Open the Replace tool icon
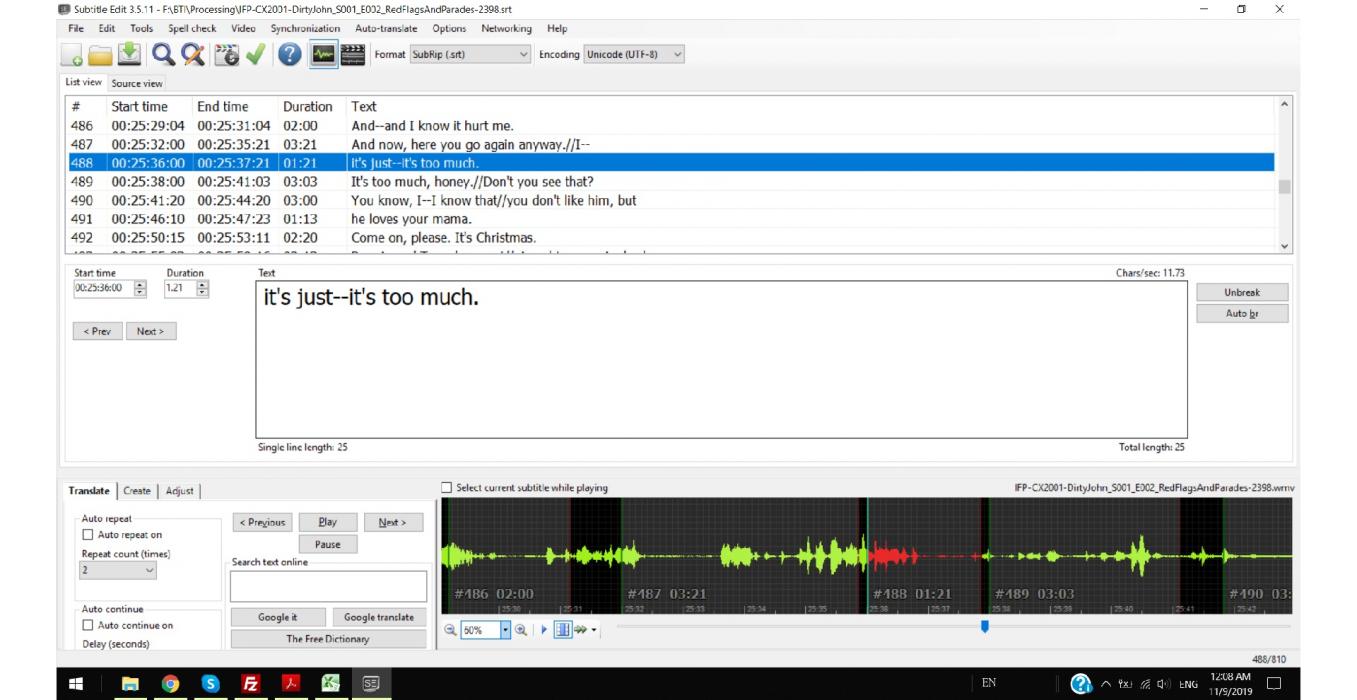The image size is (1357, 700). [x=192, y=55]
